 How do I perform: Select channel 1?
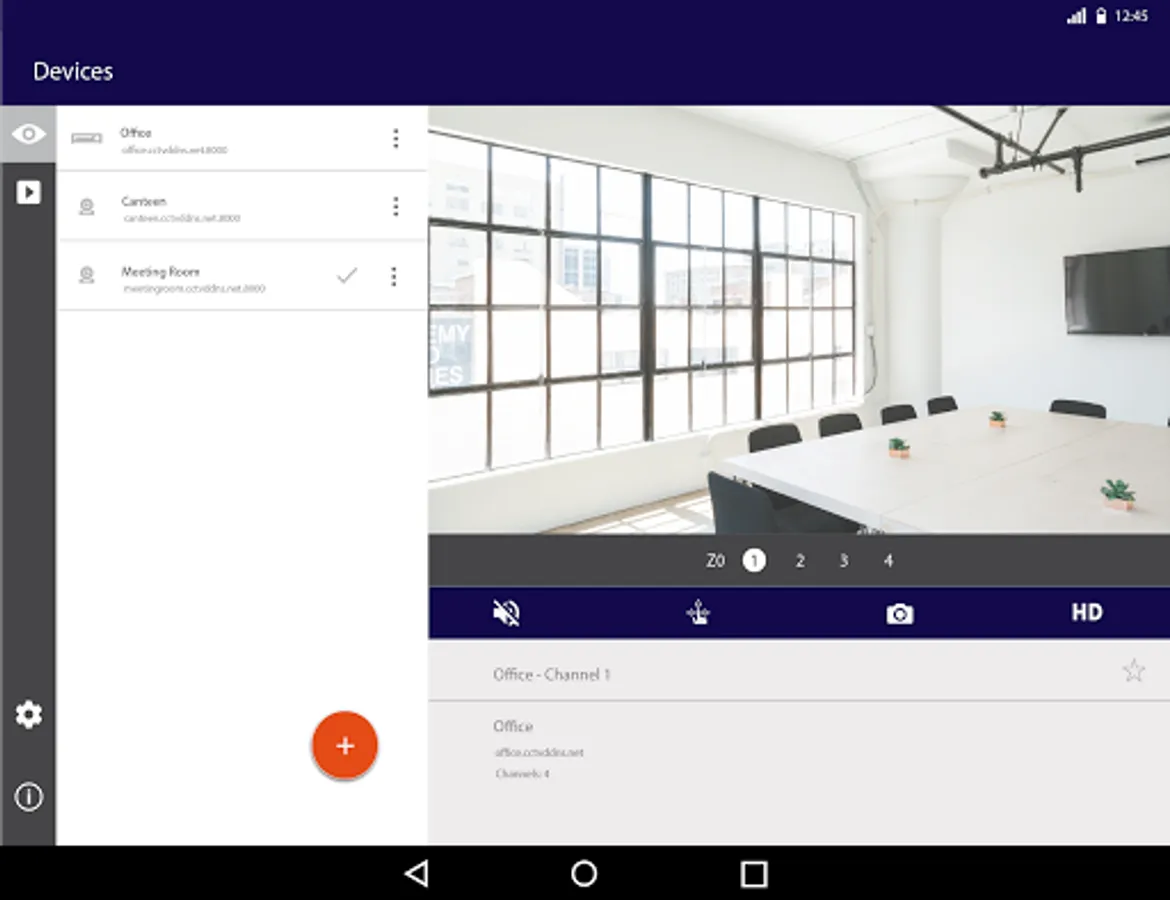click(x=754, y=560)
